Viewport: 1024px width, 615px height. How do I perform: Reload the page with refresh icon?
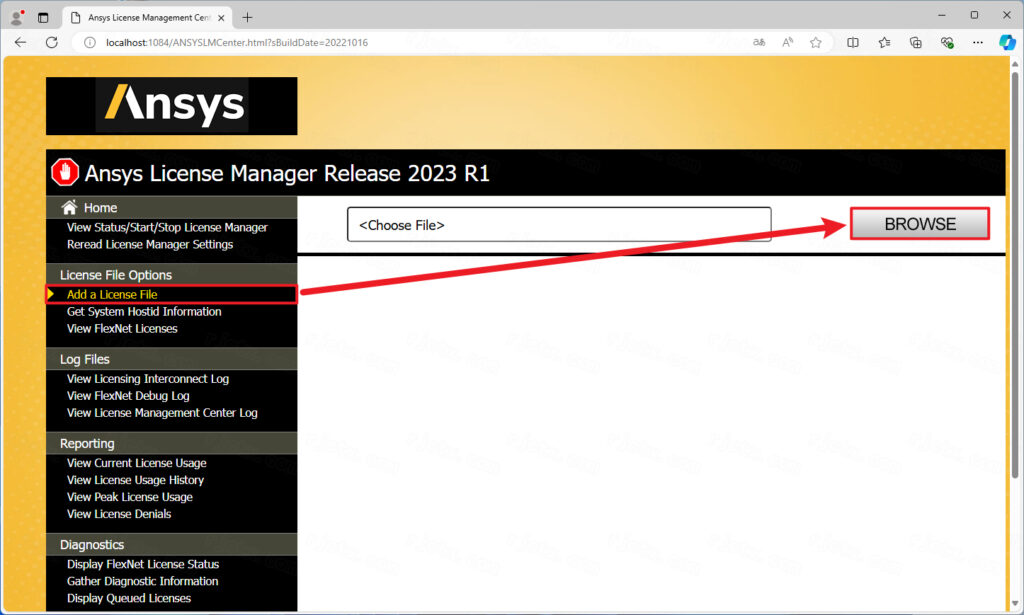point(52,42)
